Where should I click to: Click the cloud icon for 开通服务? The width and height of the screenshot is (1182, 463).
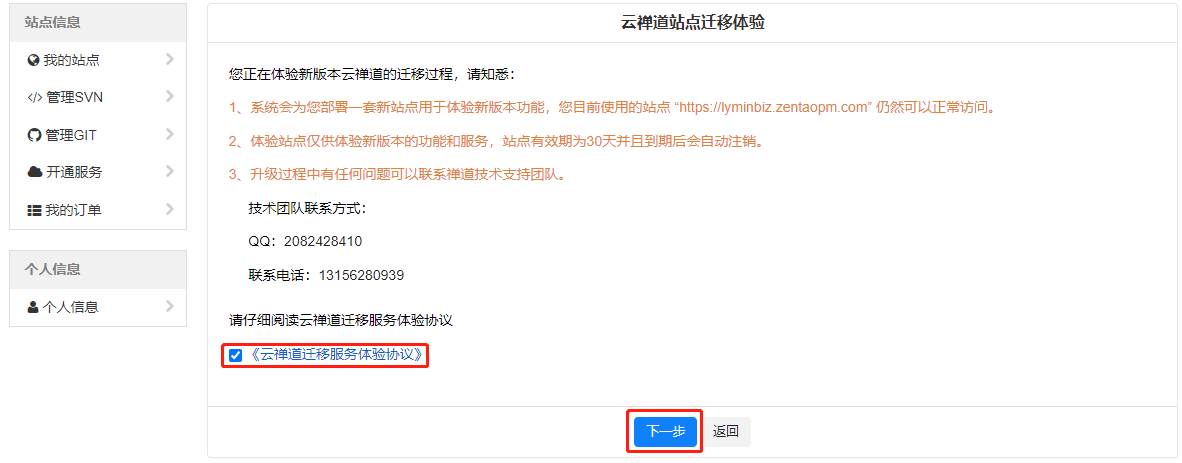click(34, 172)
